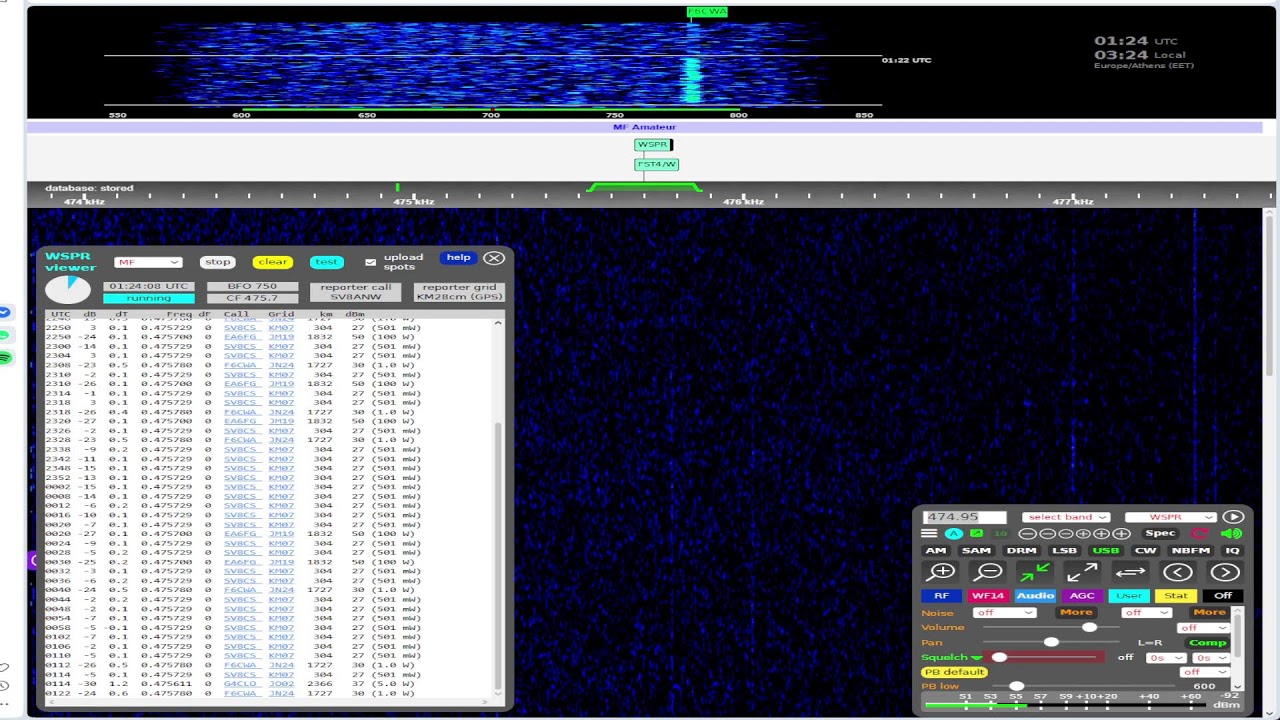This screenshot has height=720, width=1280.
Task: Click the WSPR cycle pie timer icon
Action: click(67, 289)
